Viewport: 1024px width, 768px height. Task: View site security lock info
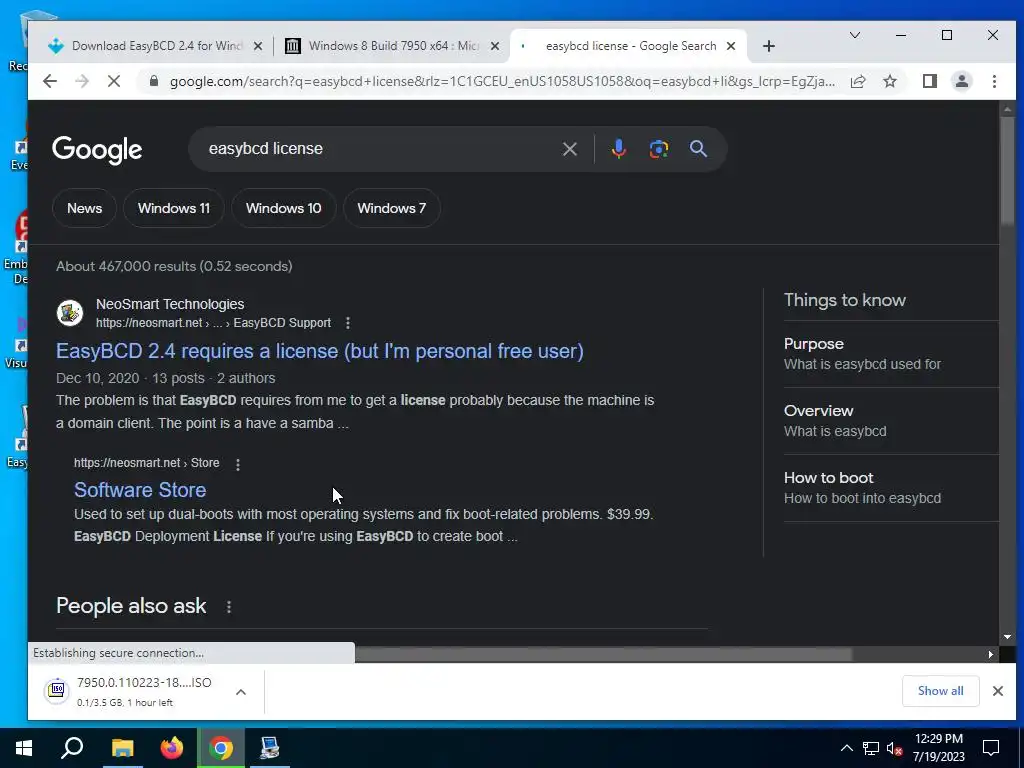(x=153, y=81)
